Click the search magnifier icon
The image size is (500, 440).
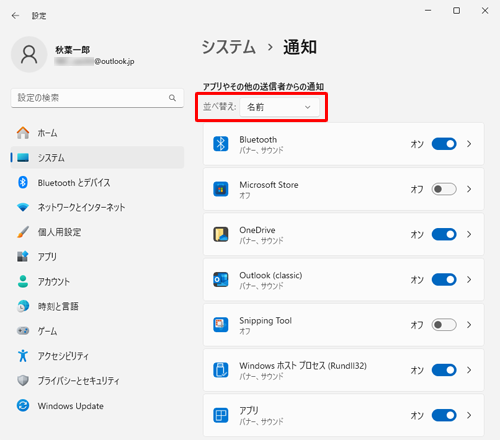pyautogui.click(x=172, y=98)
